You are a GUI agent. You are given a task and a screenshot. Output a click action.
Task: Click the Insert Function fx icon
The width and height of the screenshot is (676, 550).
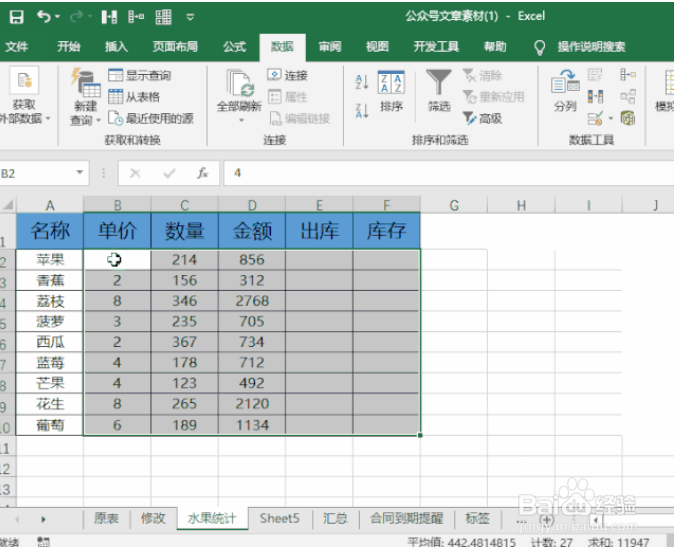pos(203,173)
